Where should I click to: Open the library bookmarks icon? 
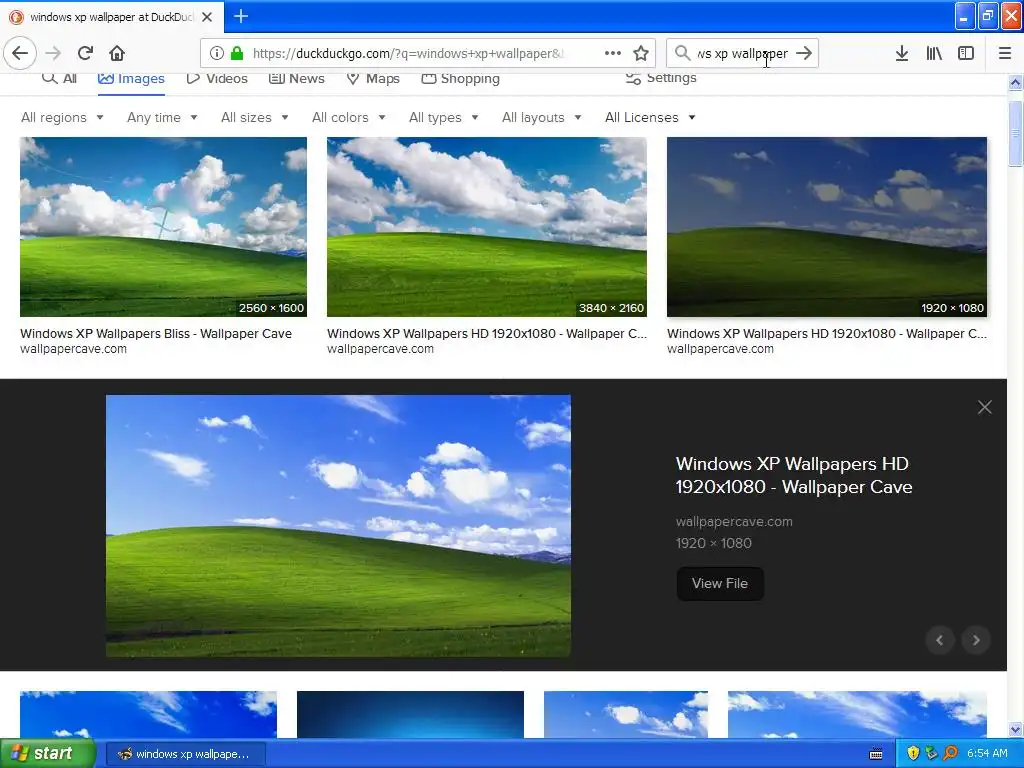[x=934, y=53]
